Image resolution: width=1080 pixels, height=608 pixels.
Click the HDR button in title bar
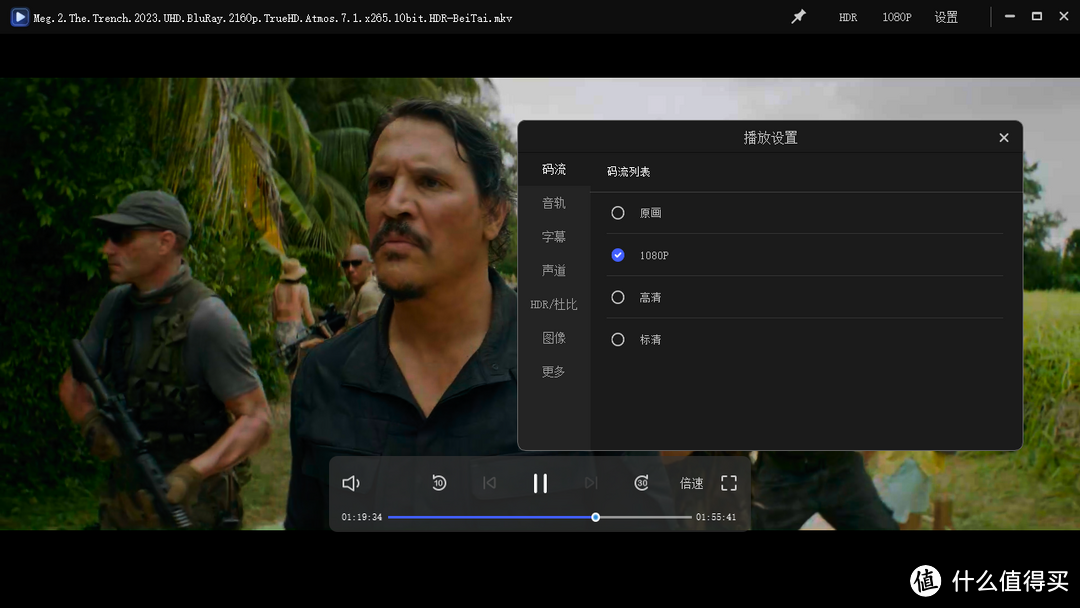(848, 17)
